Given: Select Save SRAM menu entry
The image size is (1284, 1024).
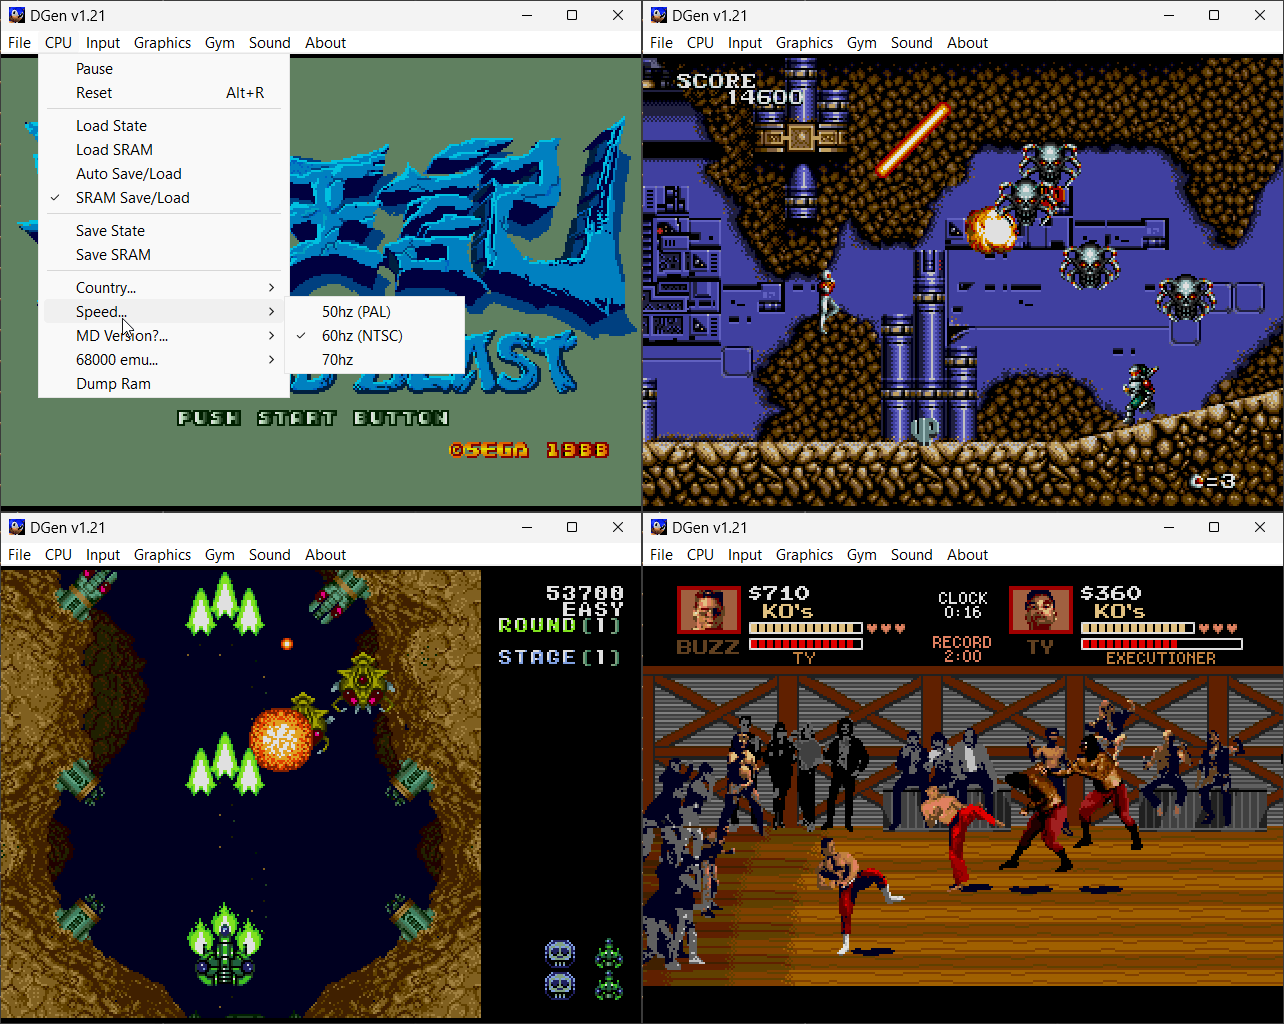Looking at the screenshot, I should (x=164, y=255).
